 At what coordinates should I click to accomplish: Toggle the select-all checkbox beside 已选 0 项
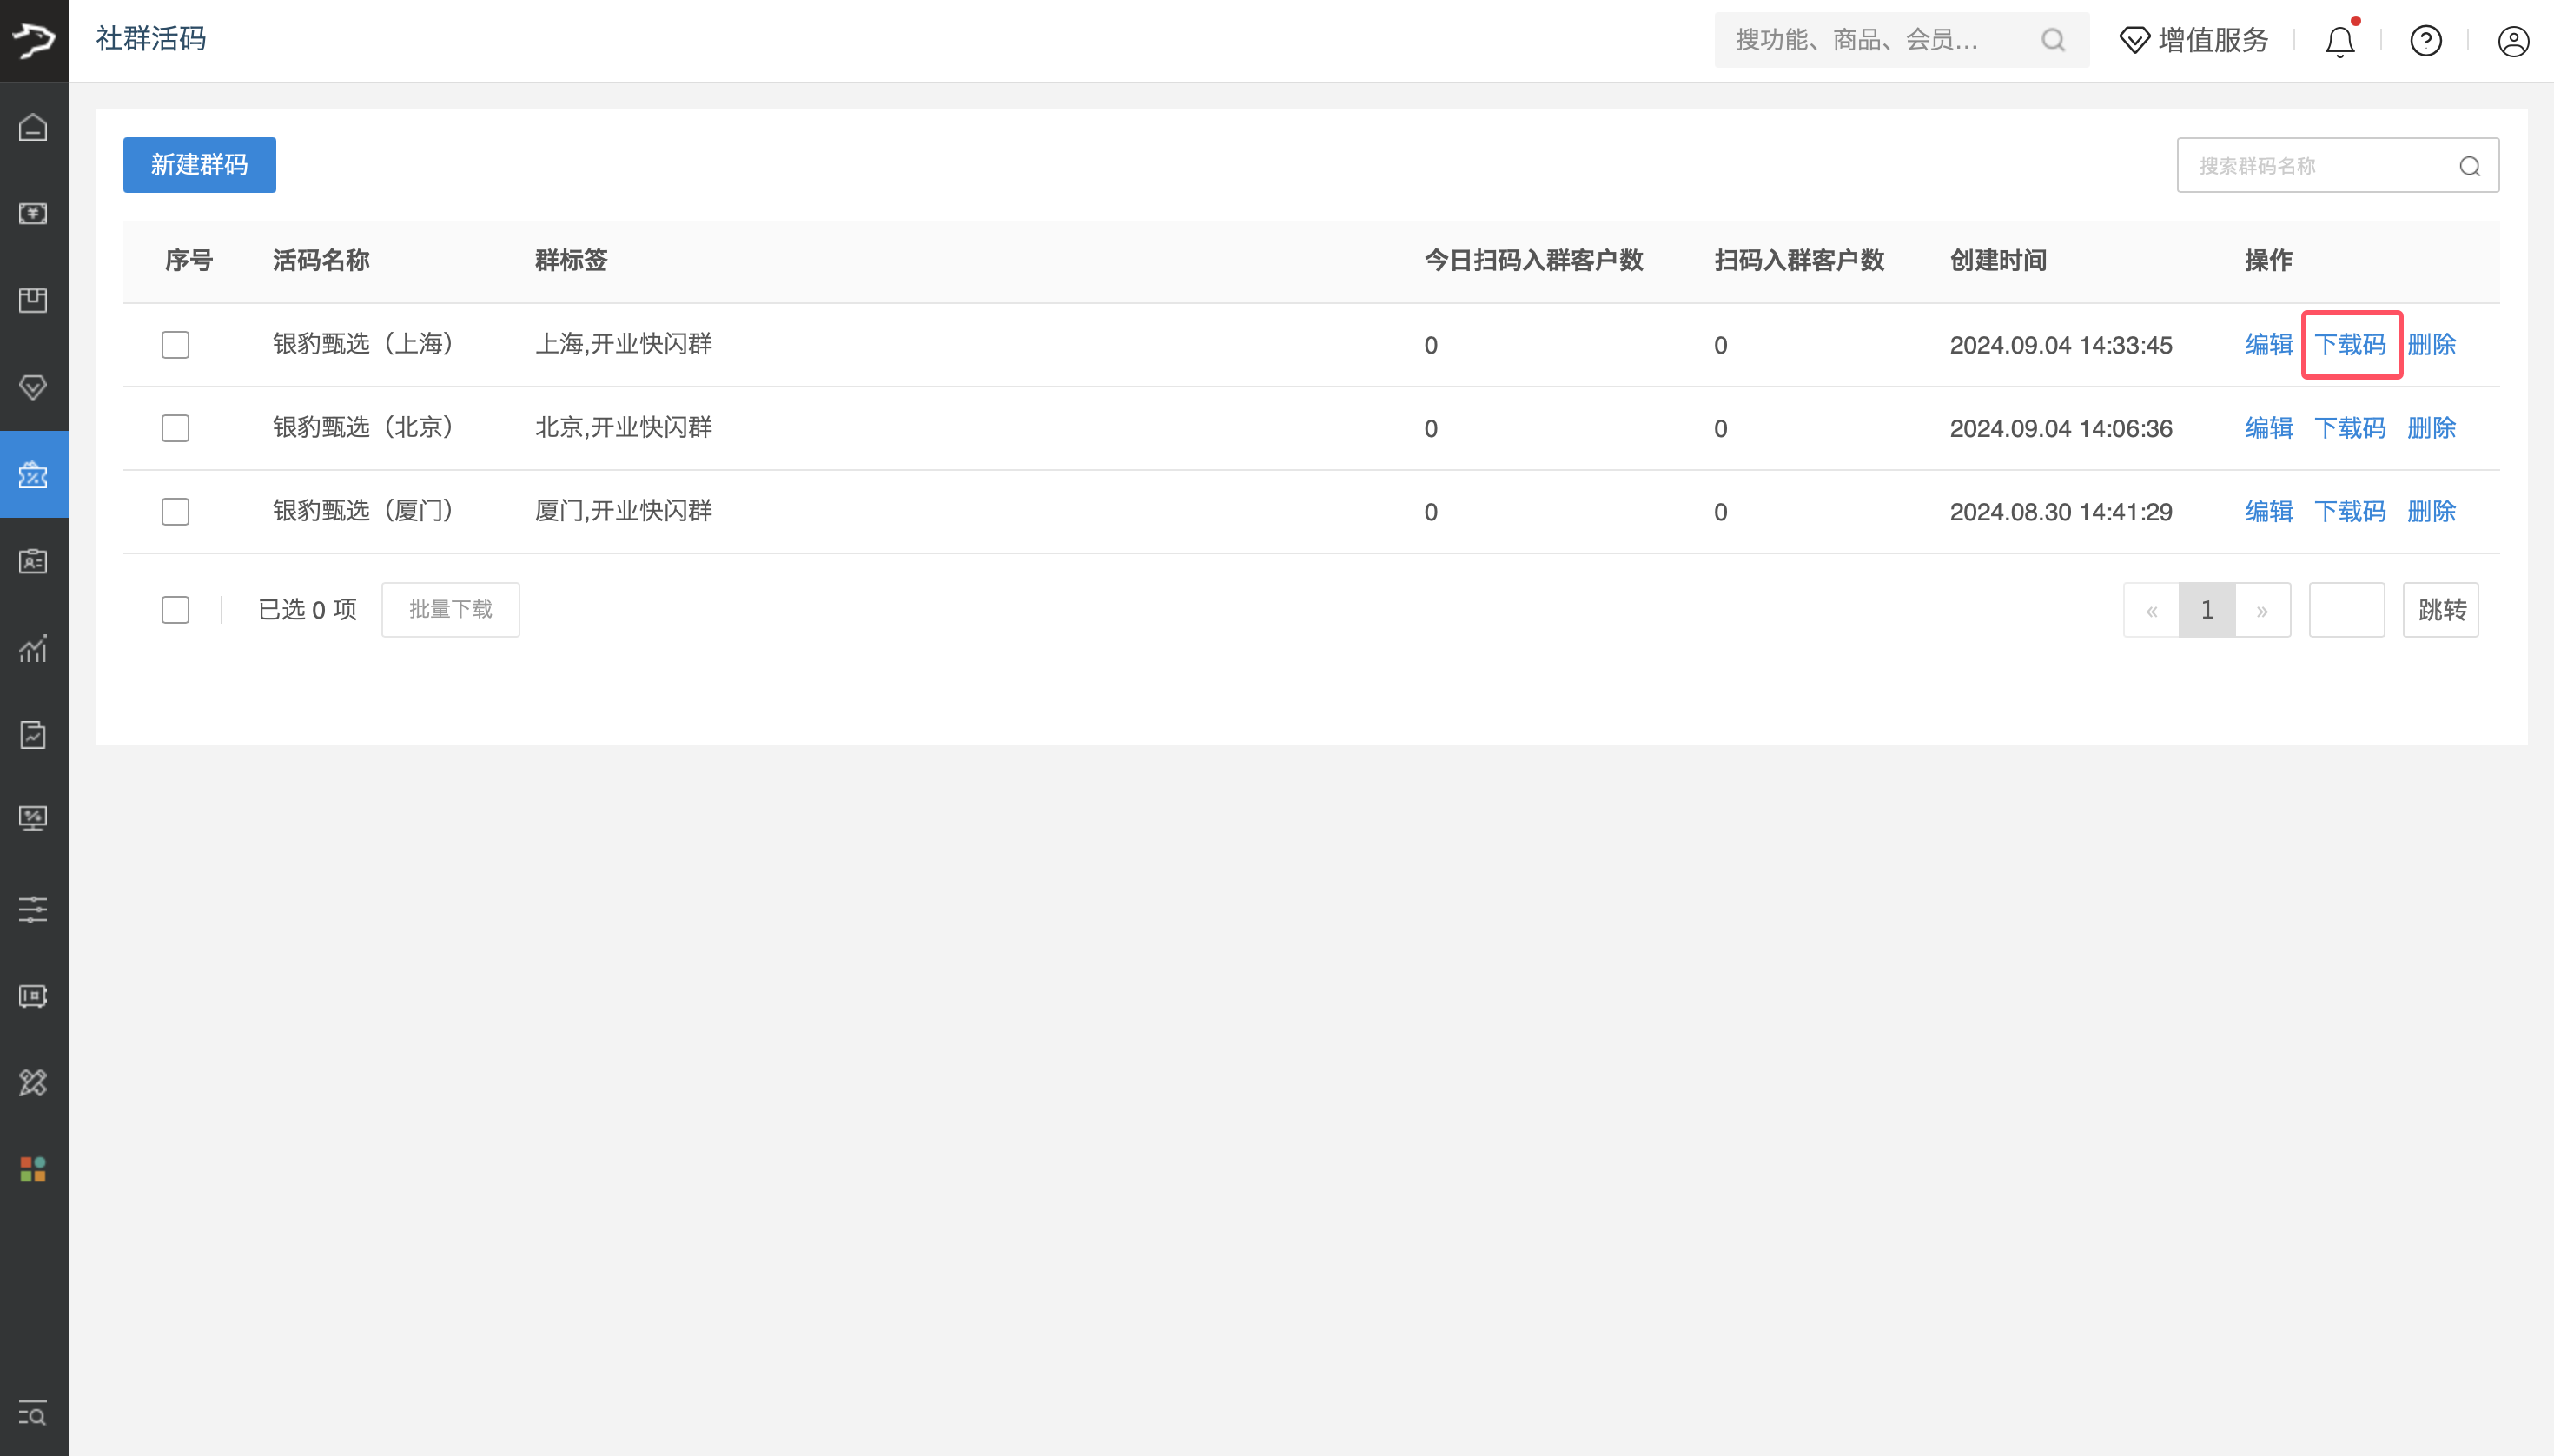[x=175, y=610]
